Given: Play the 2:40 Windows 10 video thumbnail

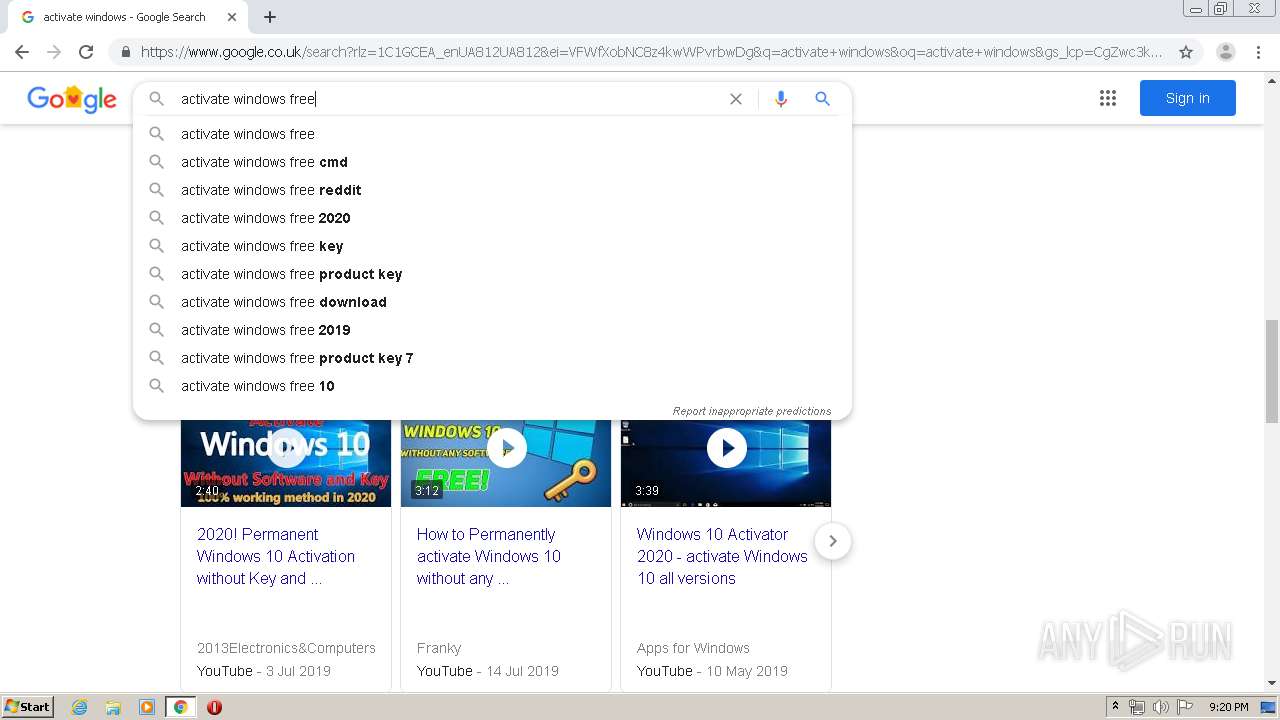Looking at the screenshot, I should [x=286, y=463].
